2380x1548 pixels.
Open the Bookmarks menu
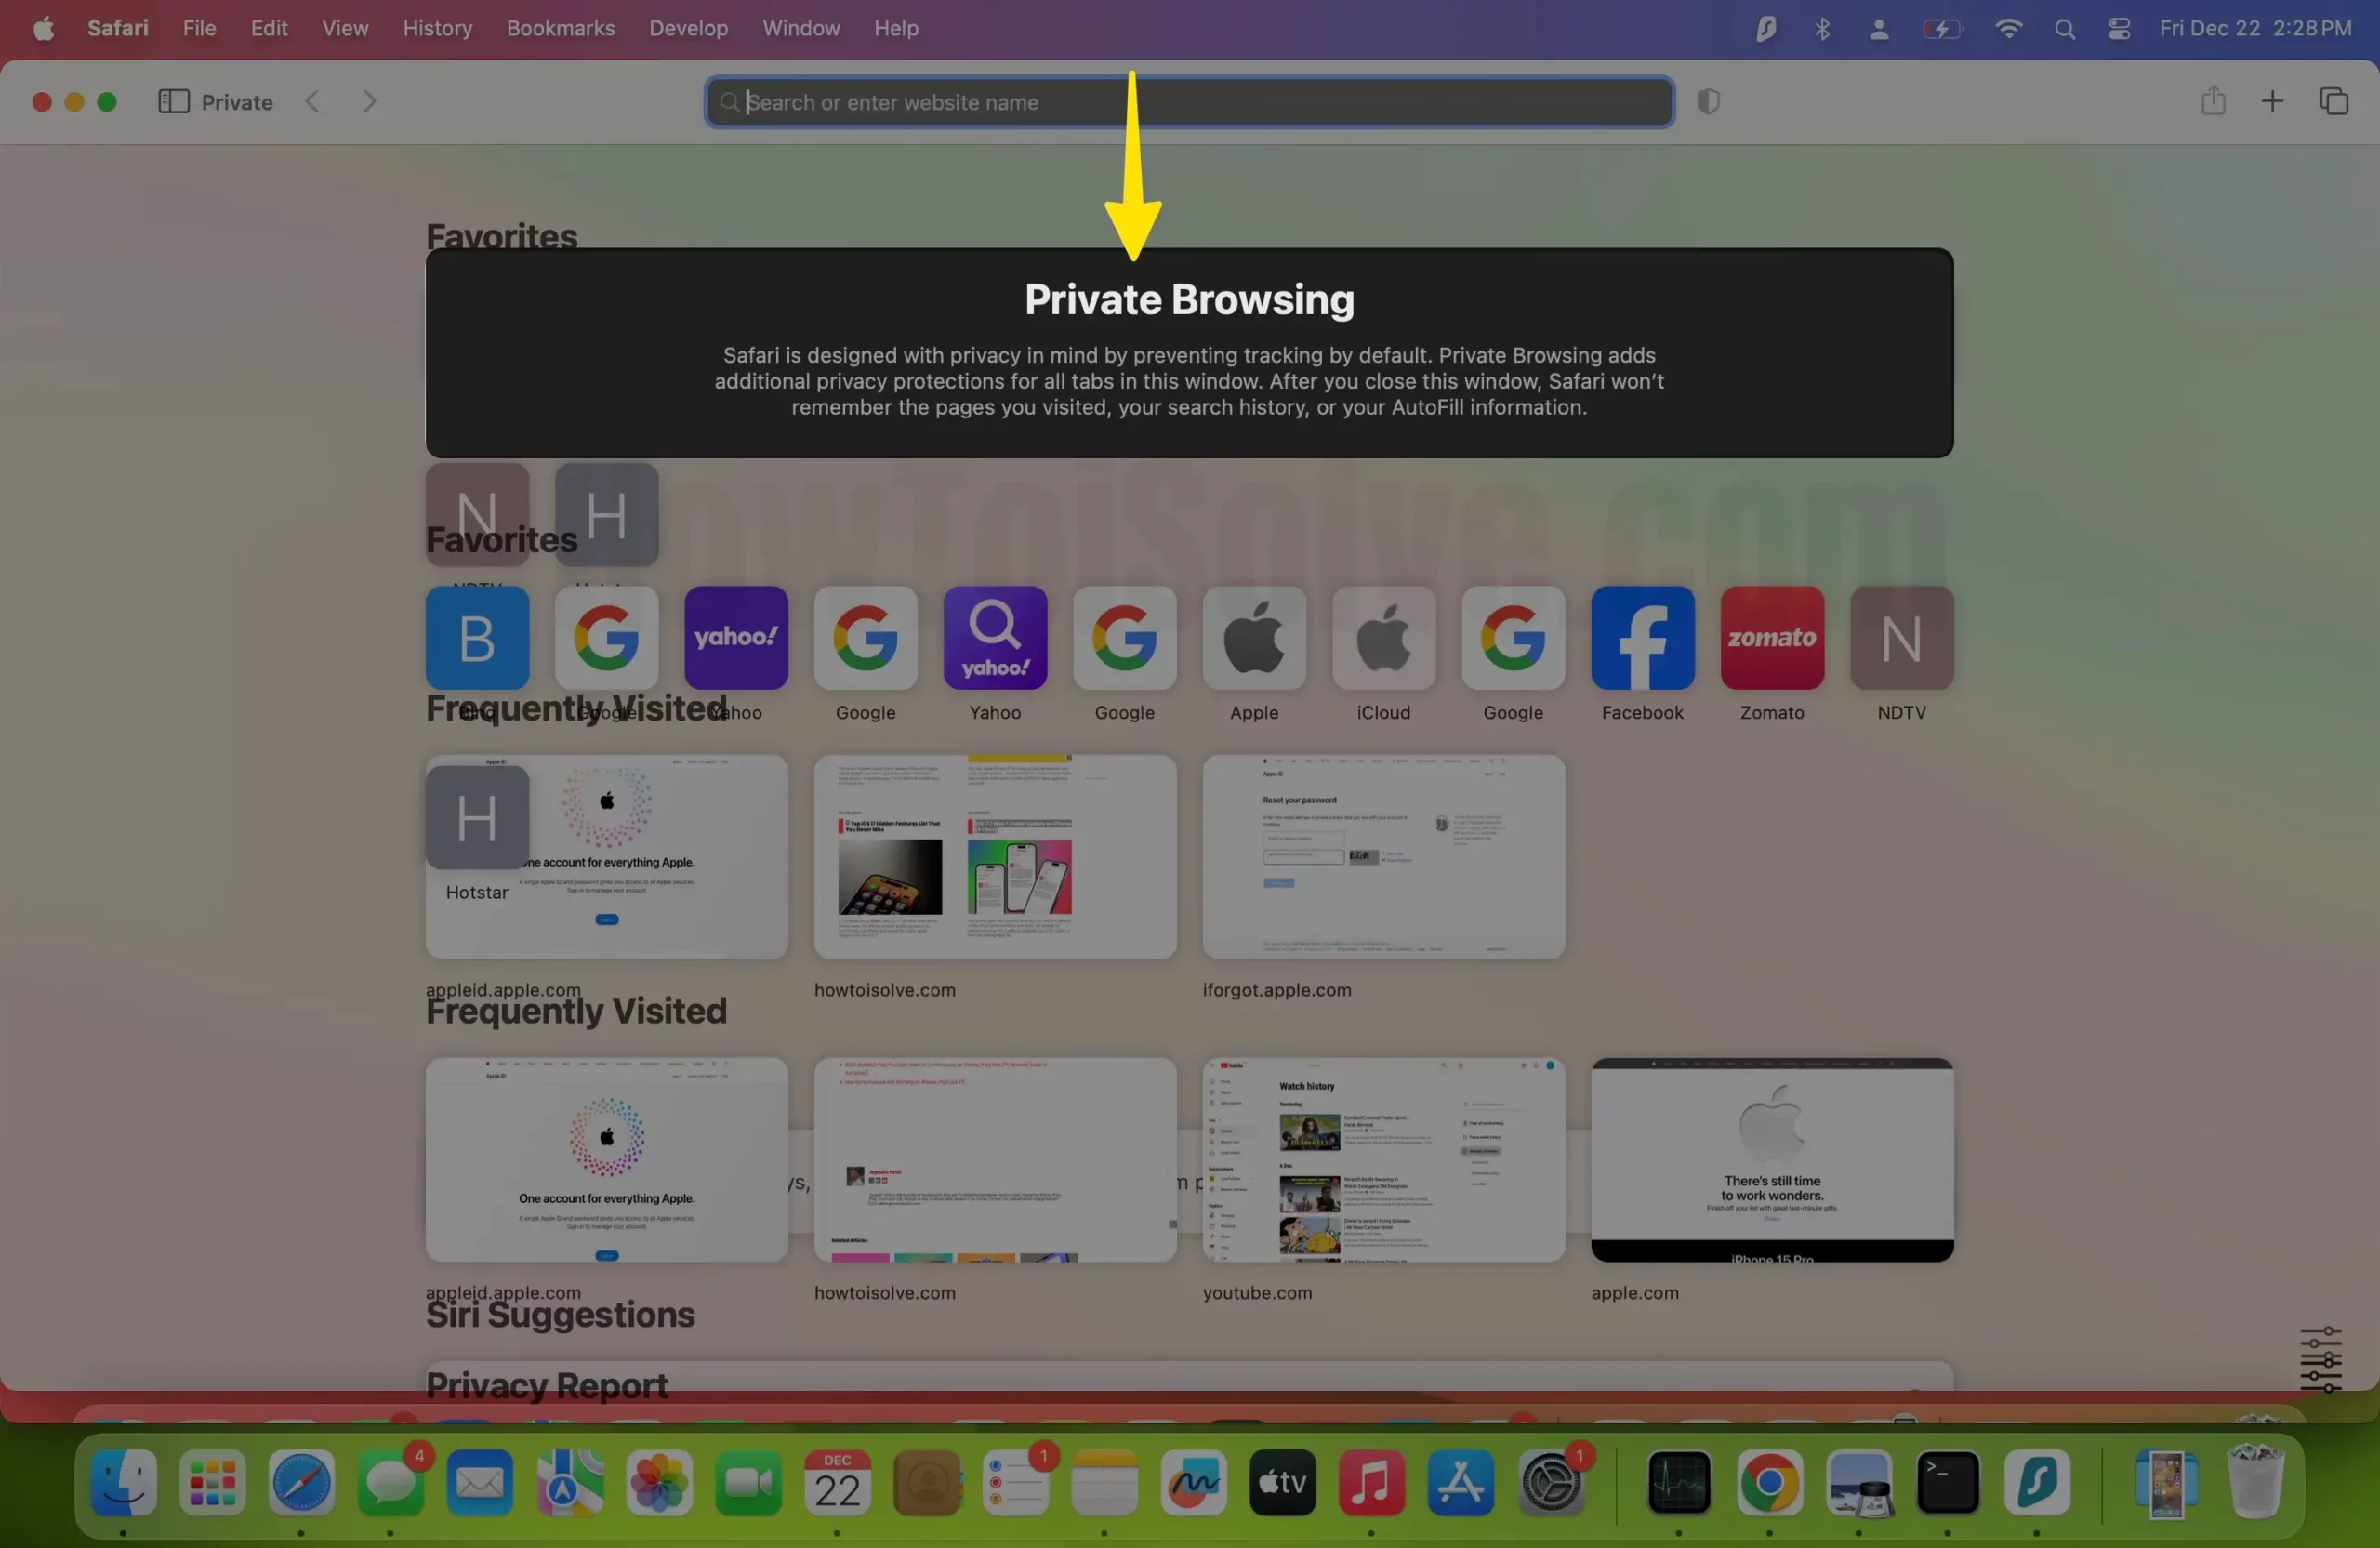[560, 28]
